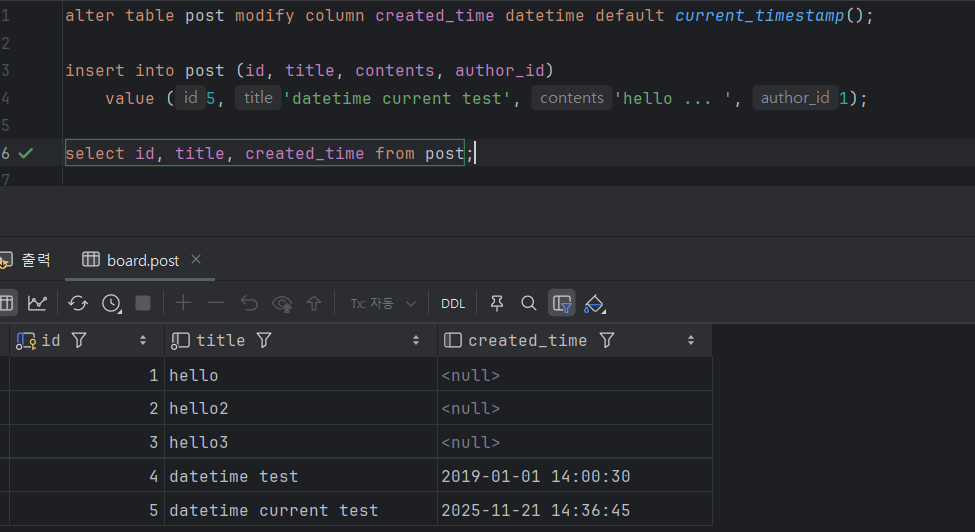Image resolution: width=975 pixels, height=532 pixels.
Task: Click the author_id parameter hint in editor
Action: (795, 98)
